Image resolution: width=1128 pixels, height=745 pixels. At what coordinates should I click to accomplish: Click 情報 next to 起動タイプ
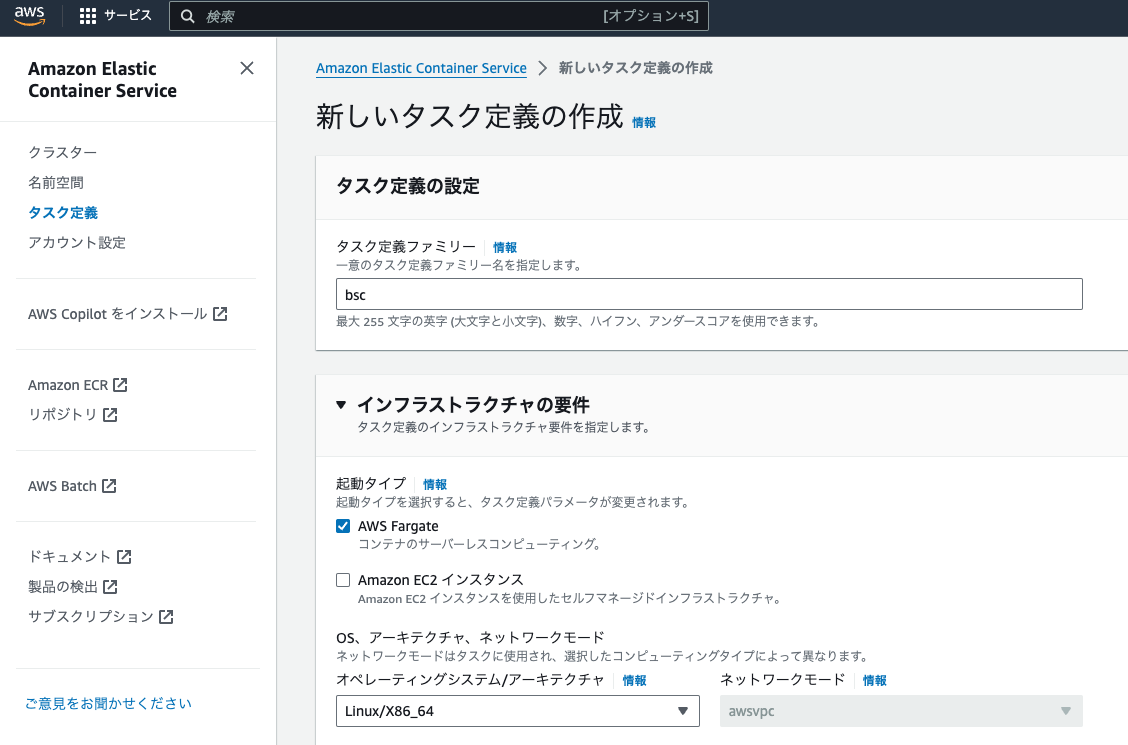435,484
